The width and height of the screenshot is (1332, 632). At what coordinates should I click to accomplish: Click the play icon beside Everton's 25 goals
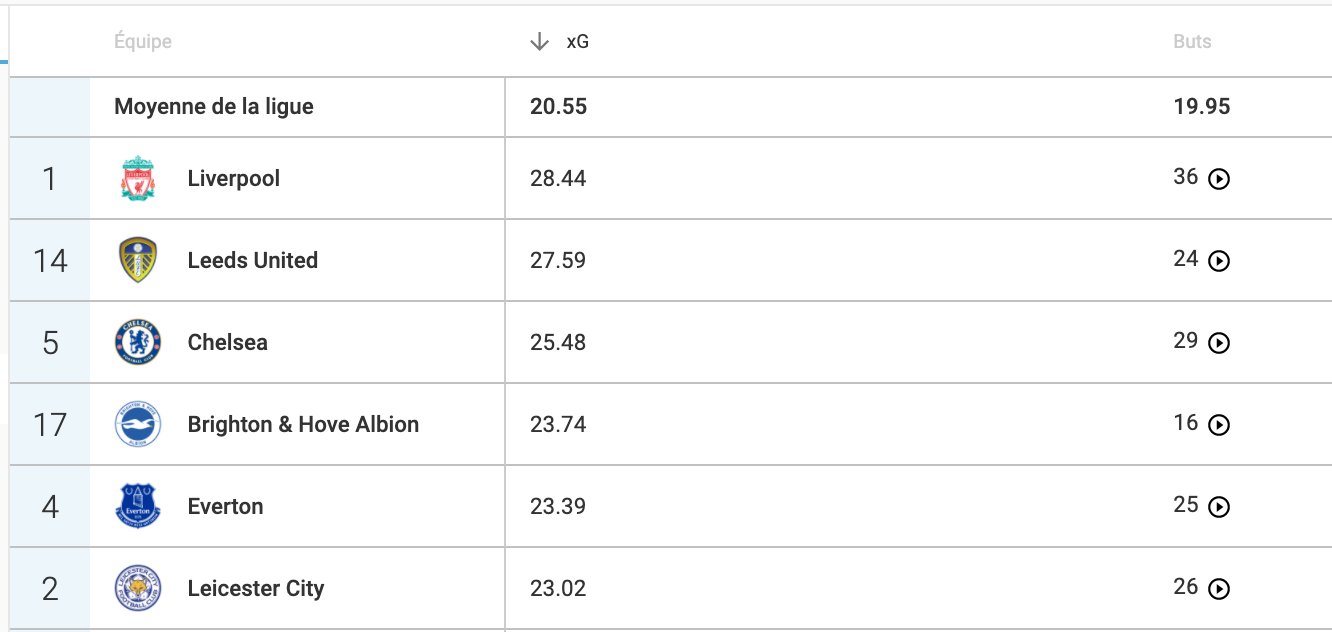1219,508
